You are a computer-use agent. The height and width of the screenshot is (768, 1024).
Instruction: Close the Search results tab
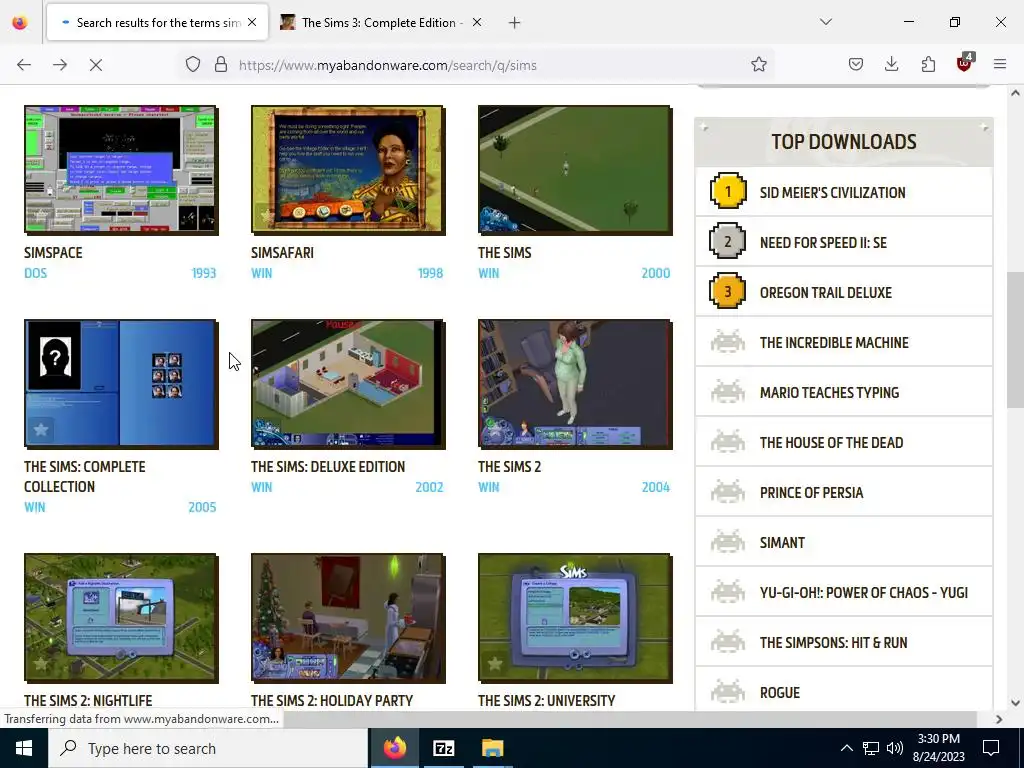point(252,22)
